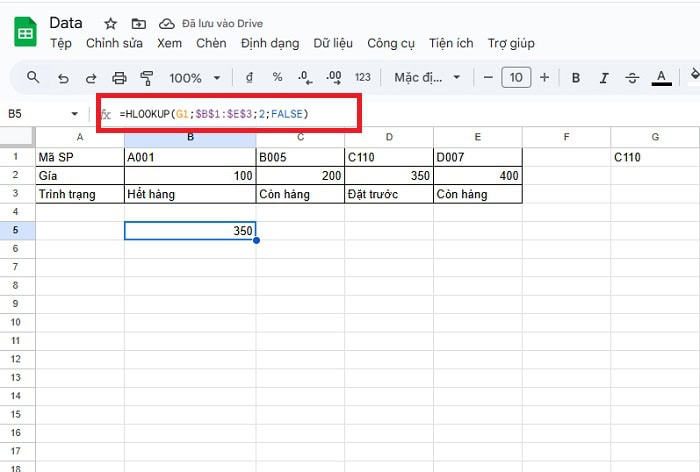
Task: Click the undo arrow icon
Action: tap(63, 78)
